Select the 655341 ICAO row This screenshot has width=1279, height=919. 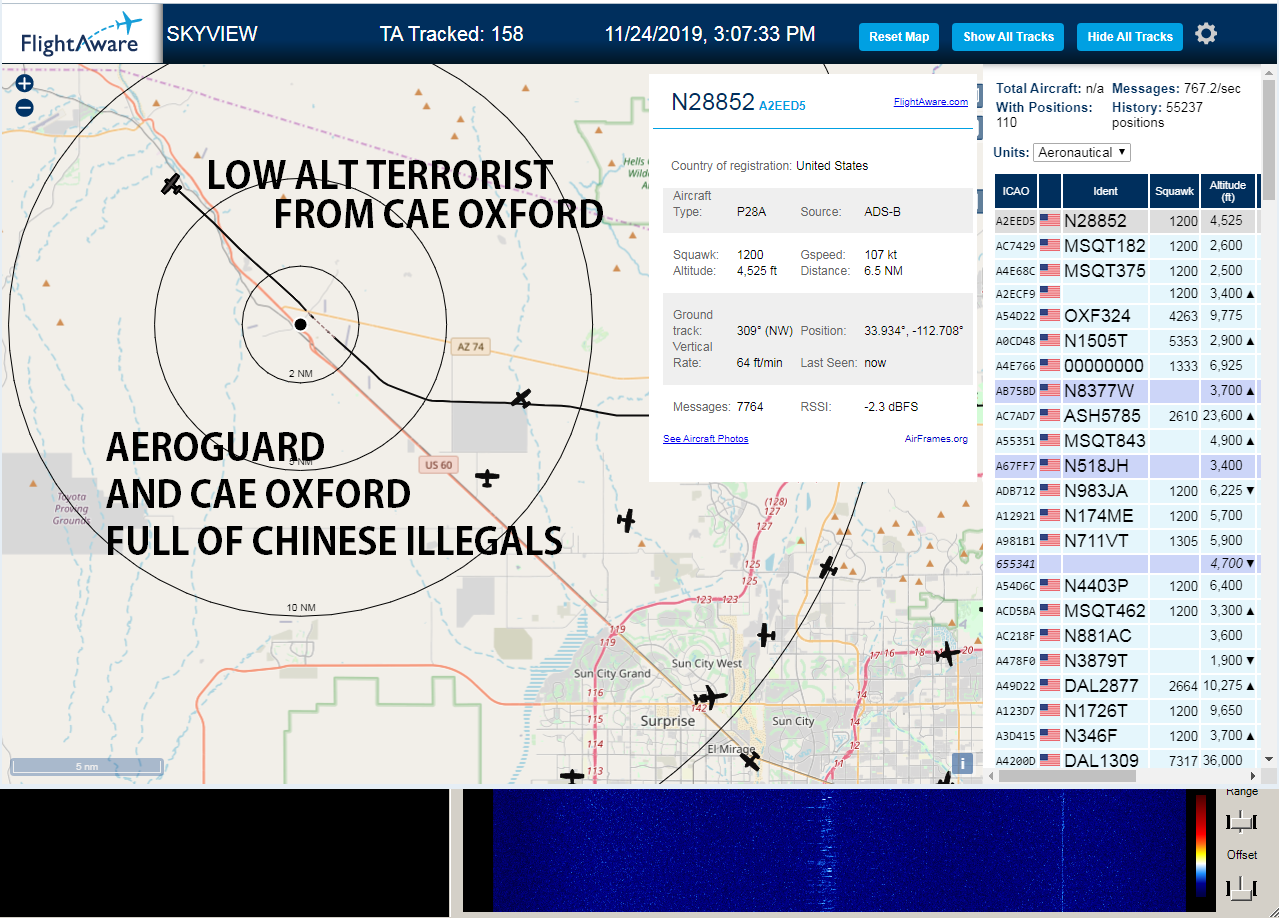tap(1127, 564)
